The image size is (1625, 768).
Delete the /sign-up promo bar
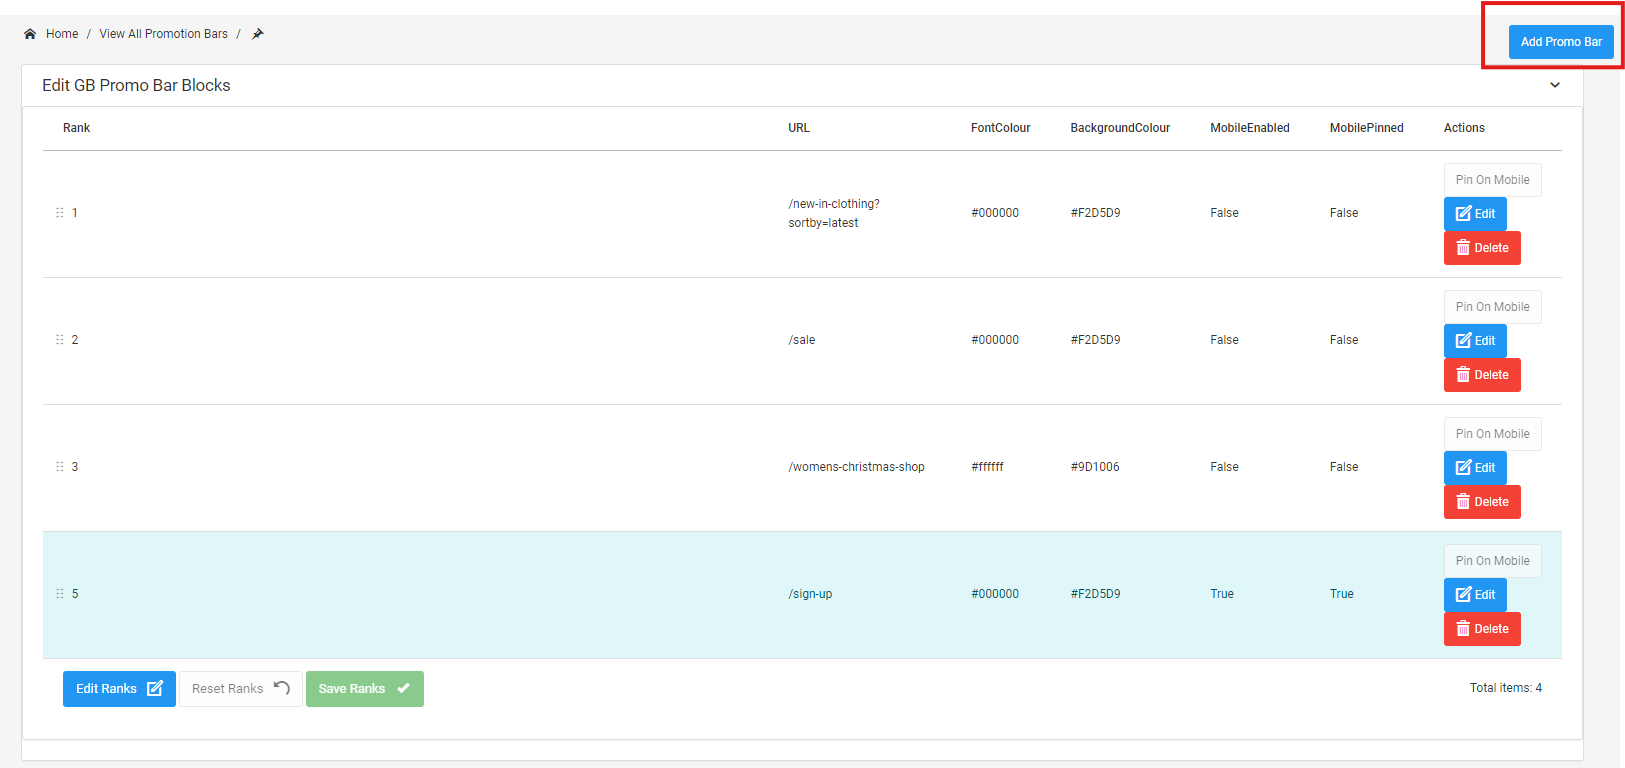pos(1482,629)
